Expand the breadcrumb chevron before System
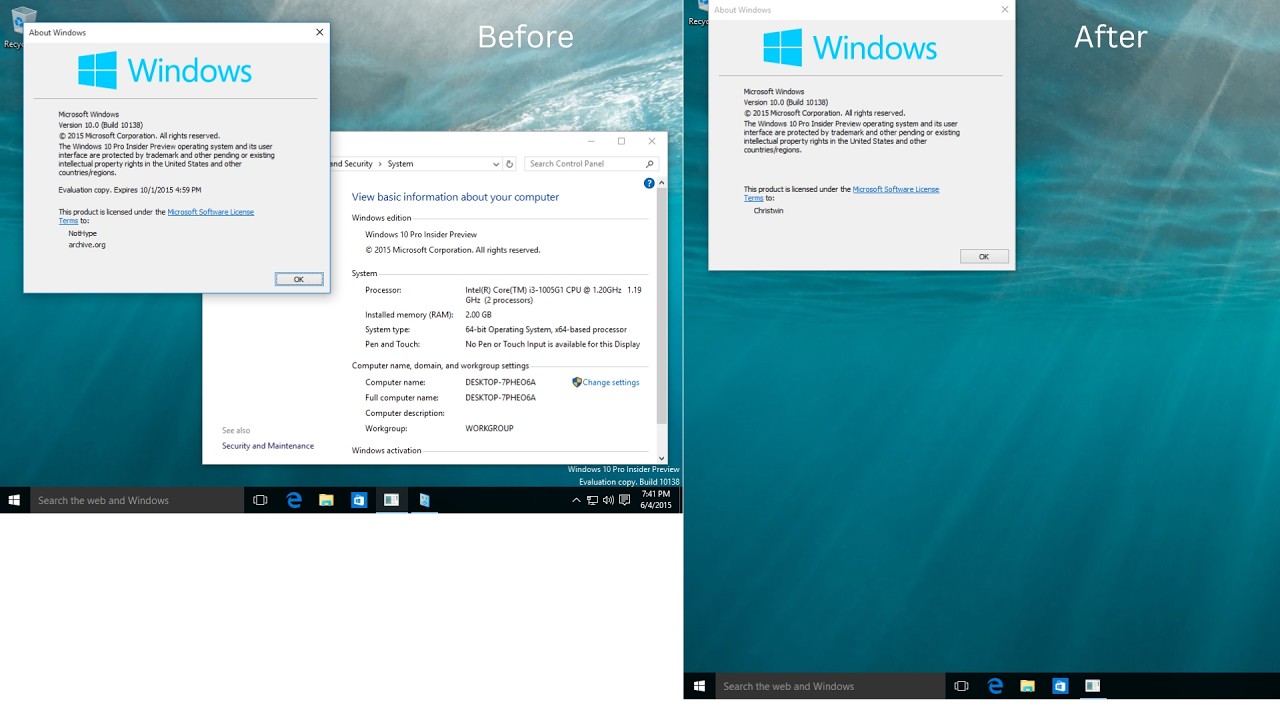1280x720 pixels. pyautogui.click(x=379, y=164)
